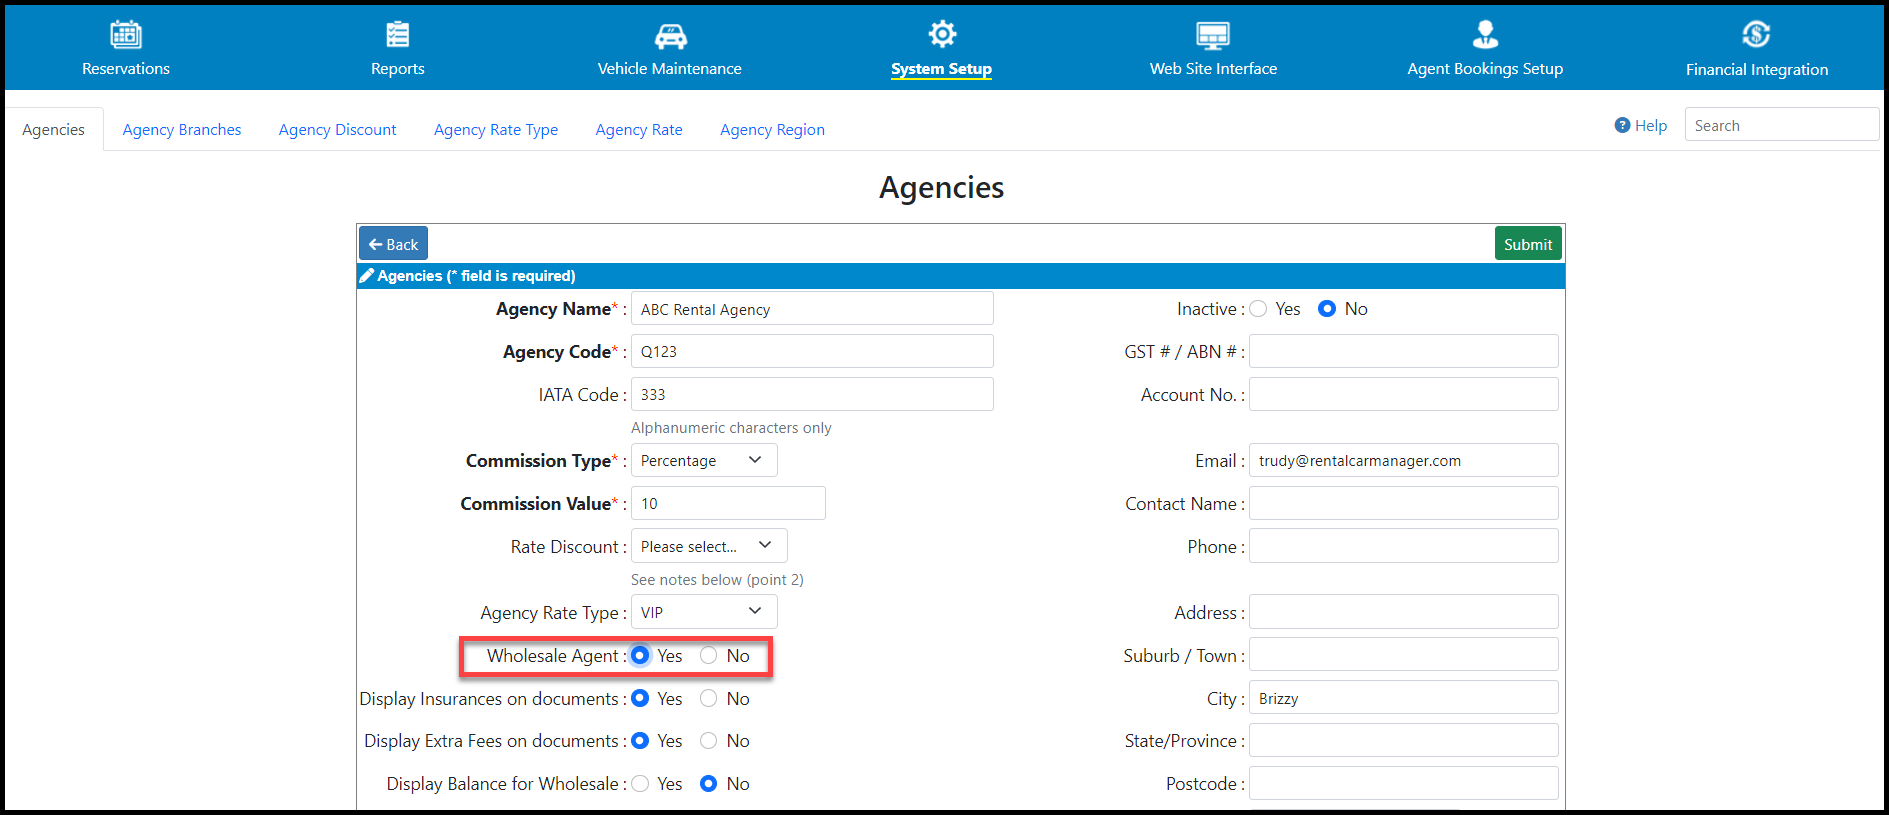Open System Setup menu label
Viewport: 1889px width, 815px height.
coord(942,69)
